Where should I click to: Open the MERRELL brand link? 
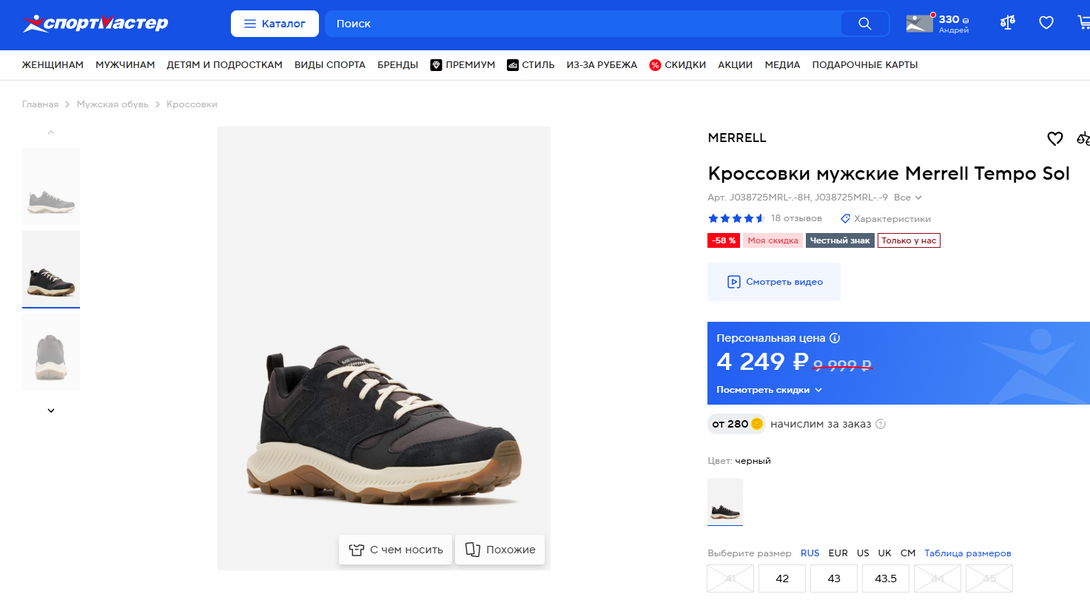[737, 138]
